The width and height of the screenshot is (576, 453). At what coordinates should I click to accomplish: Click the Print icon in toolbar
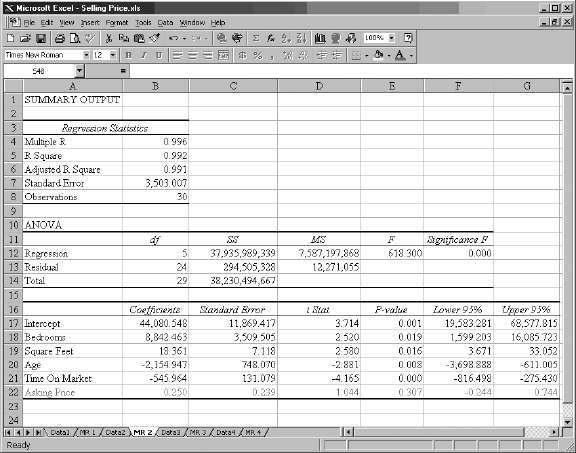(x=60, y=38)
